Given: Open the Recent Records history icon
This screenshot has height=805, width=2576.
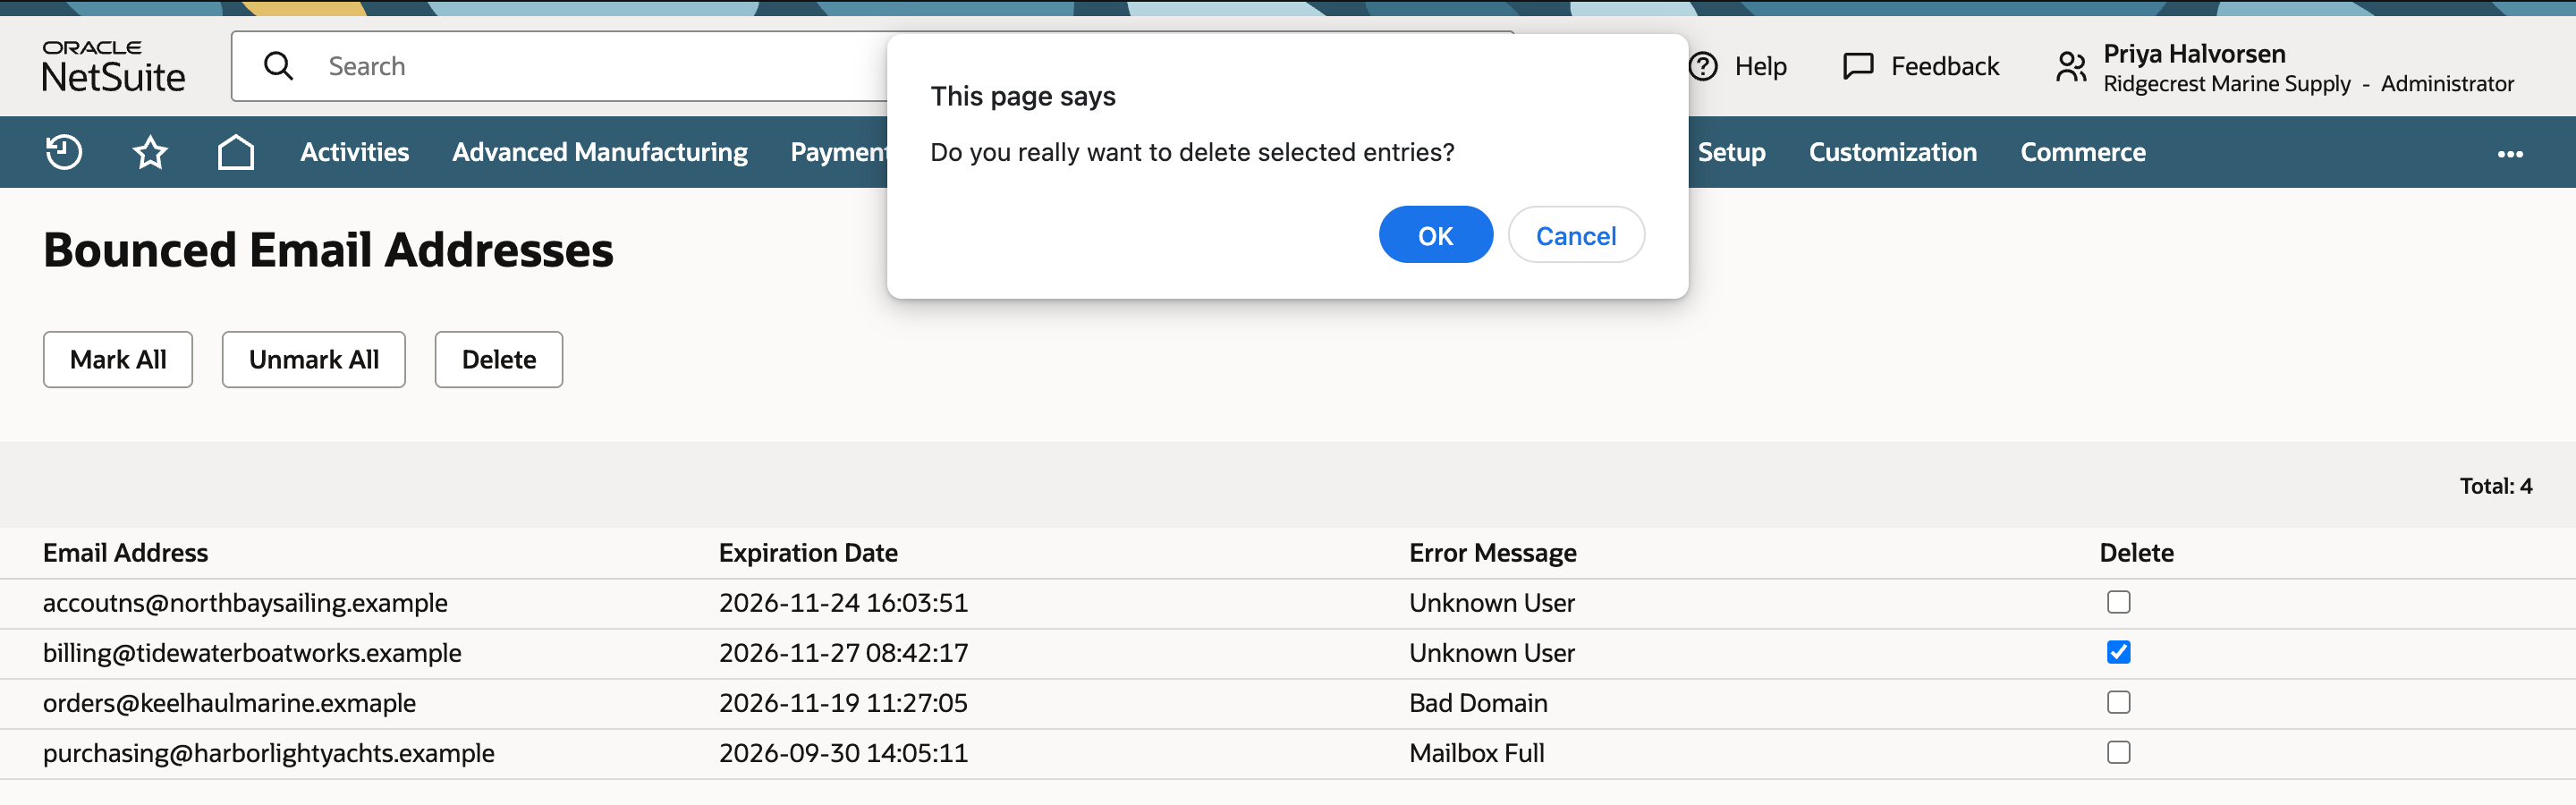Looking at the screenshot, I should [64, 152].
